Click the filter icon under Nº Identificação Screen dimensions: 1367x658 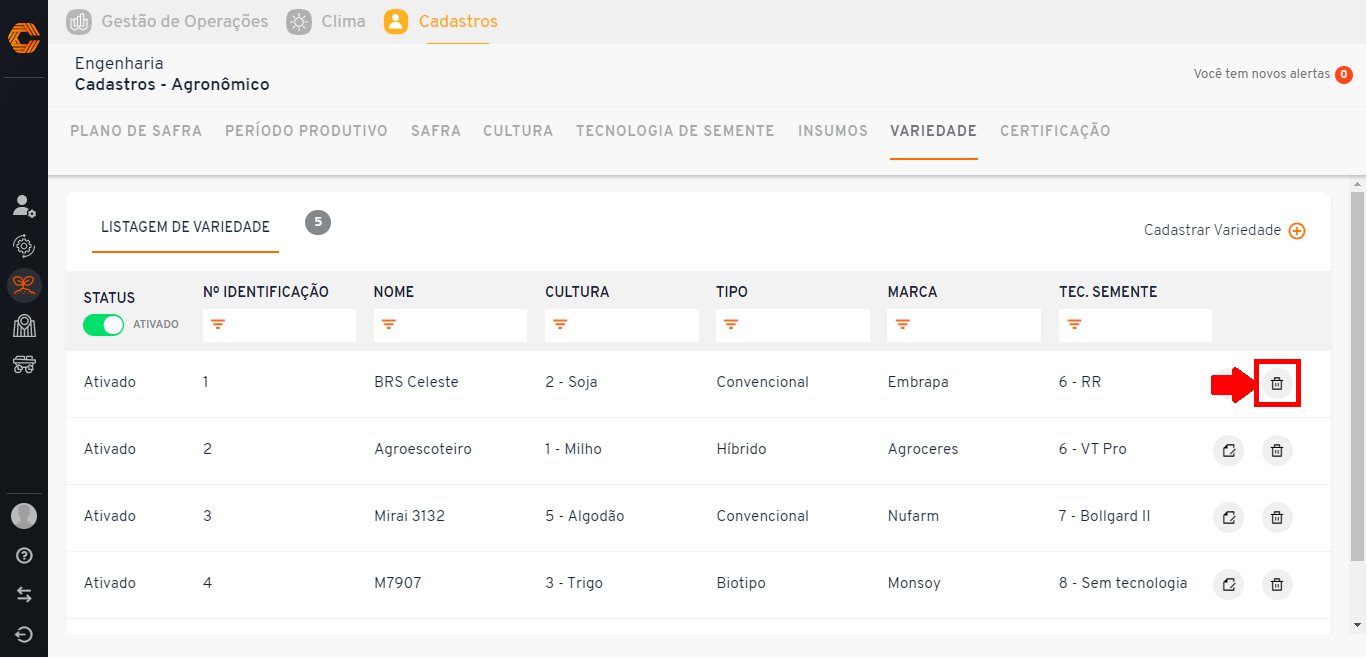(x=217, y=325)
